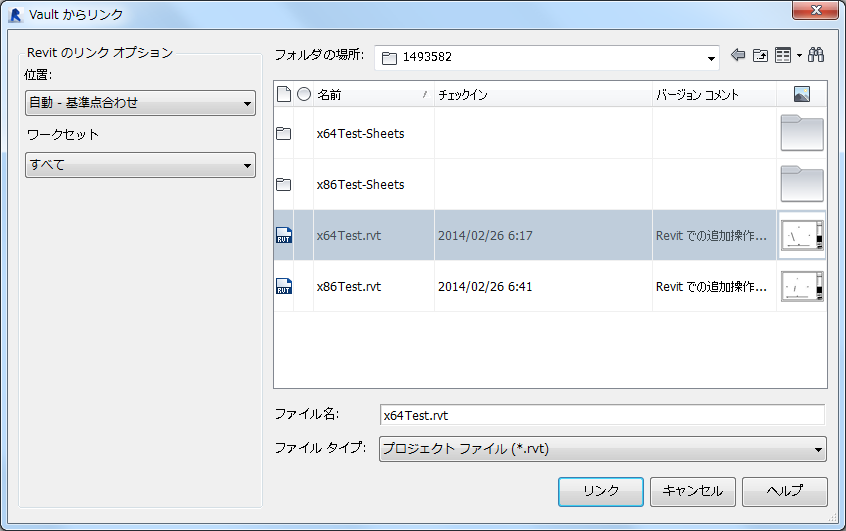Select the x86Test.rvt file name
Screen dimensions: 846x531
point(349,287)
